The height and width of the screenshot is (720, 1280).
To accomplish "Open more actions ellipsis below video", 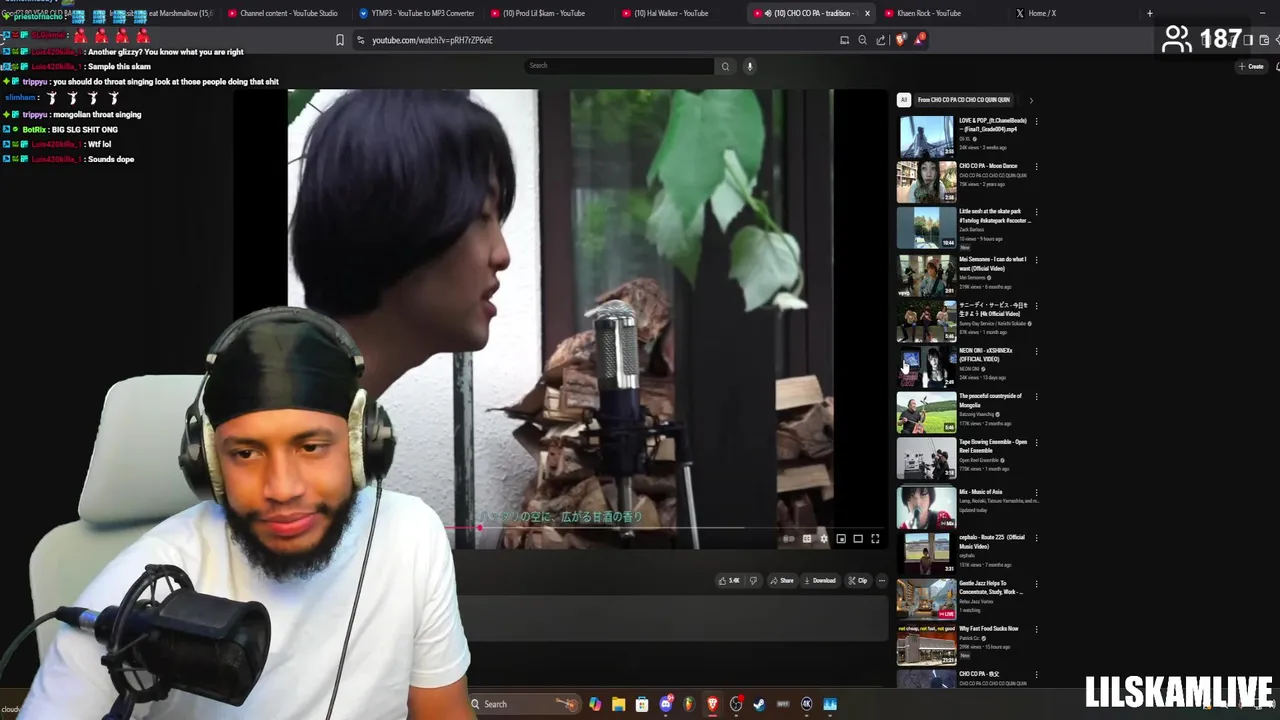I will click(x=882, y=581).
